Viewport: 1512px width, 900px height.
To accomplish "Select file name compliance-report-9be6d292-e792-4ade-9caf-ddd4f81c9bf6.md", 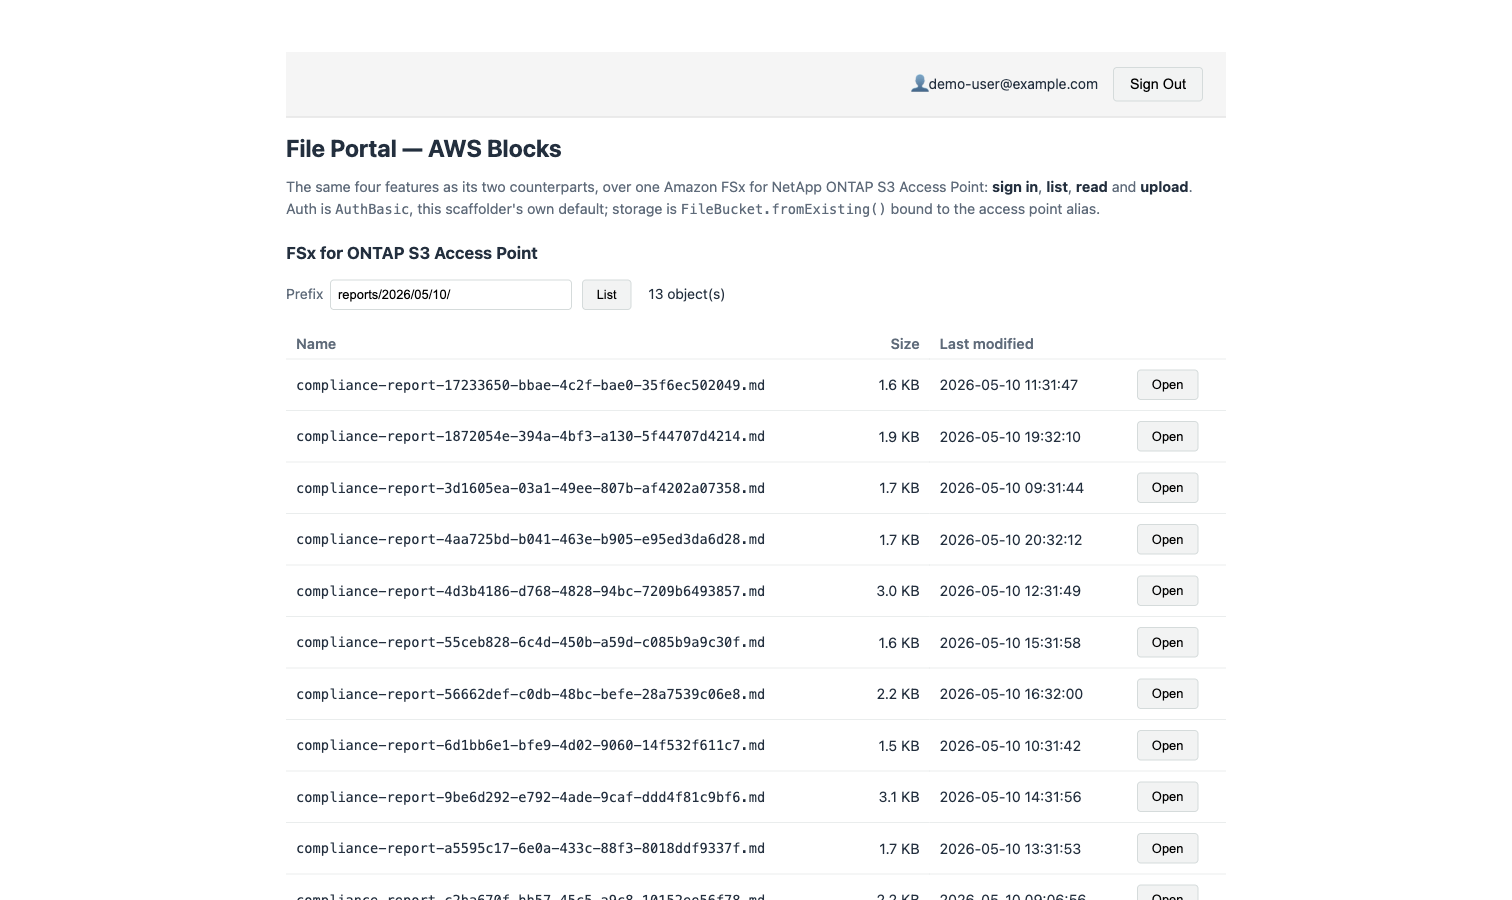I will 530,797.
